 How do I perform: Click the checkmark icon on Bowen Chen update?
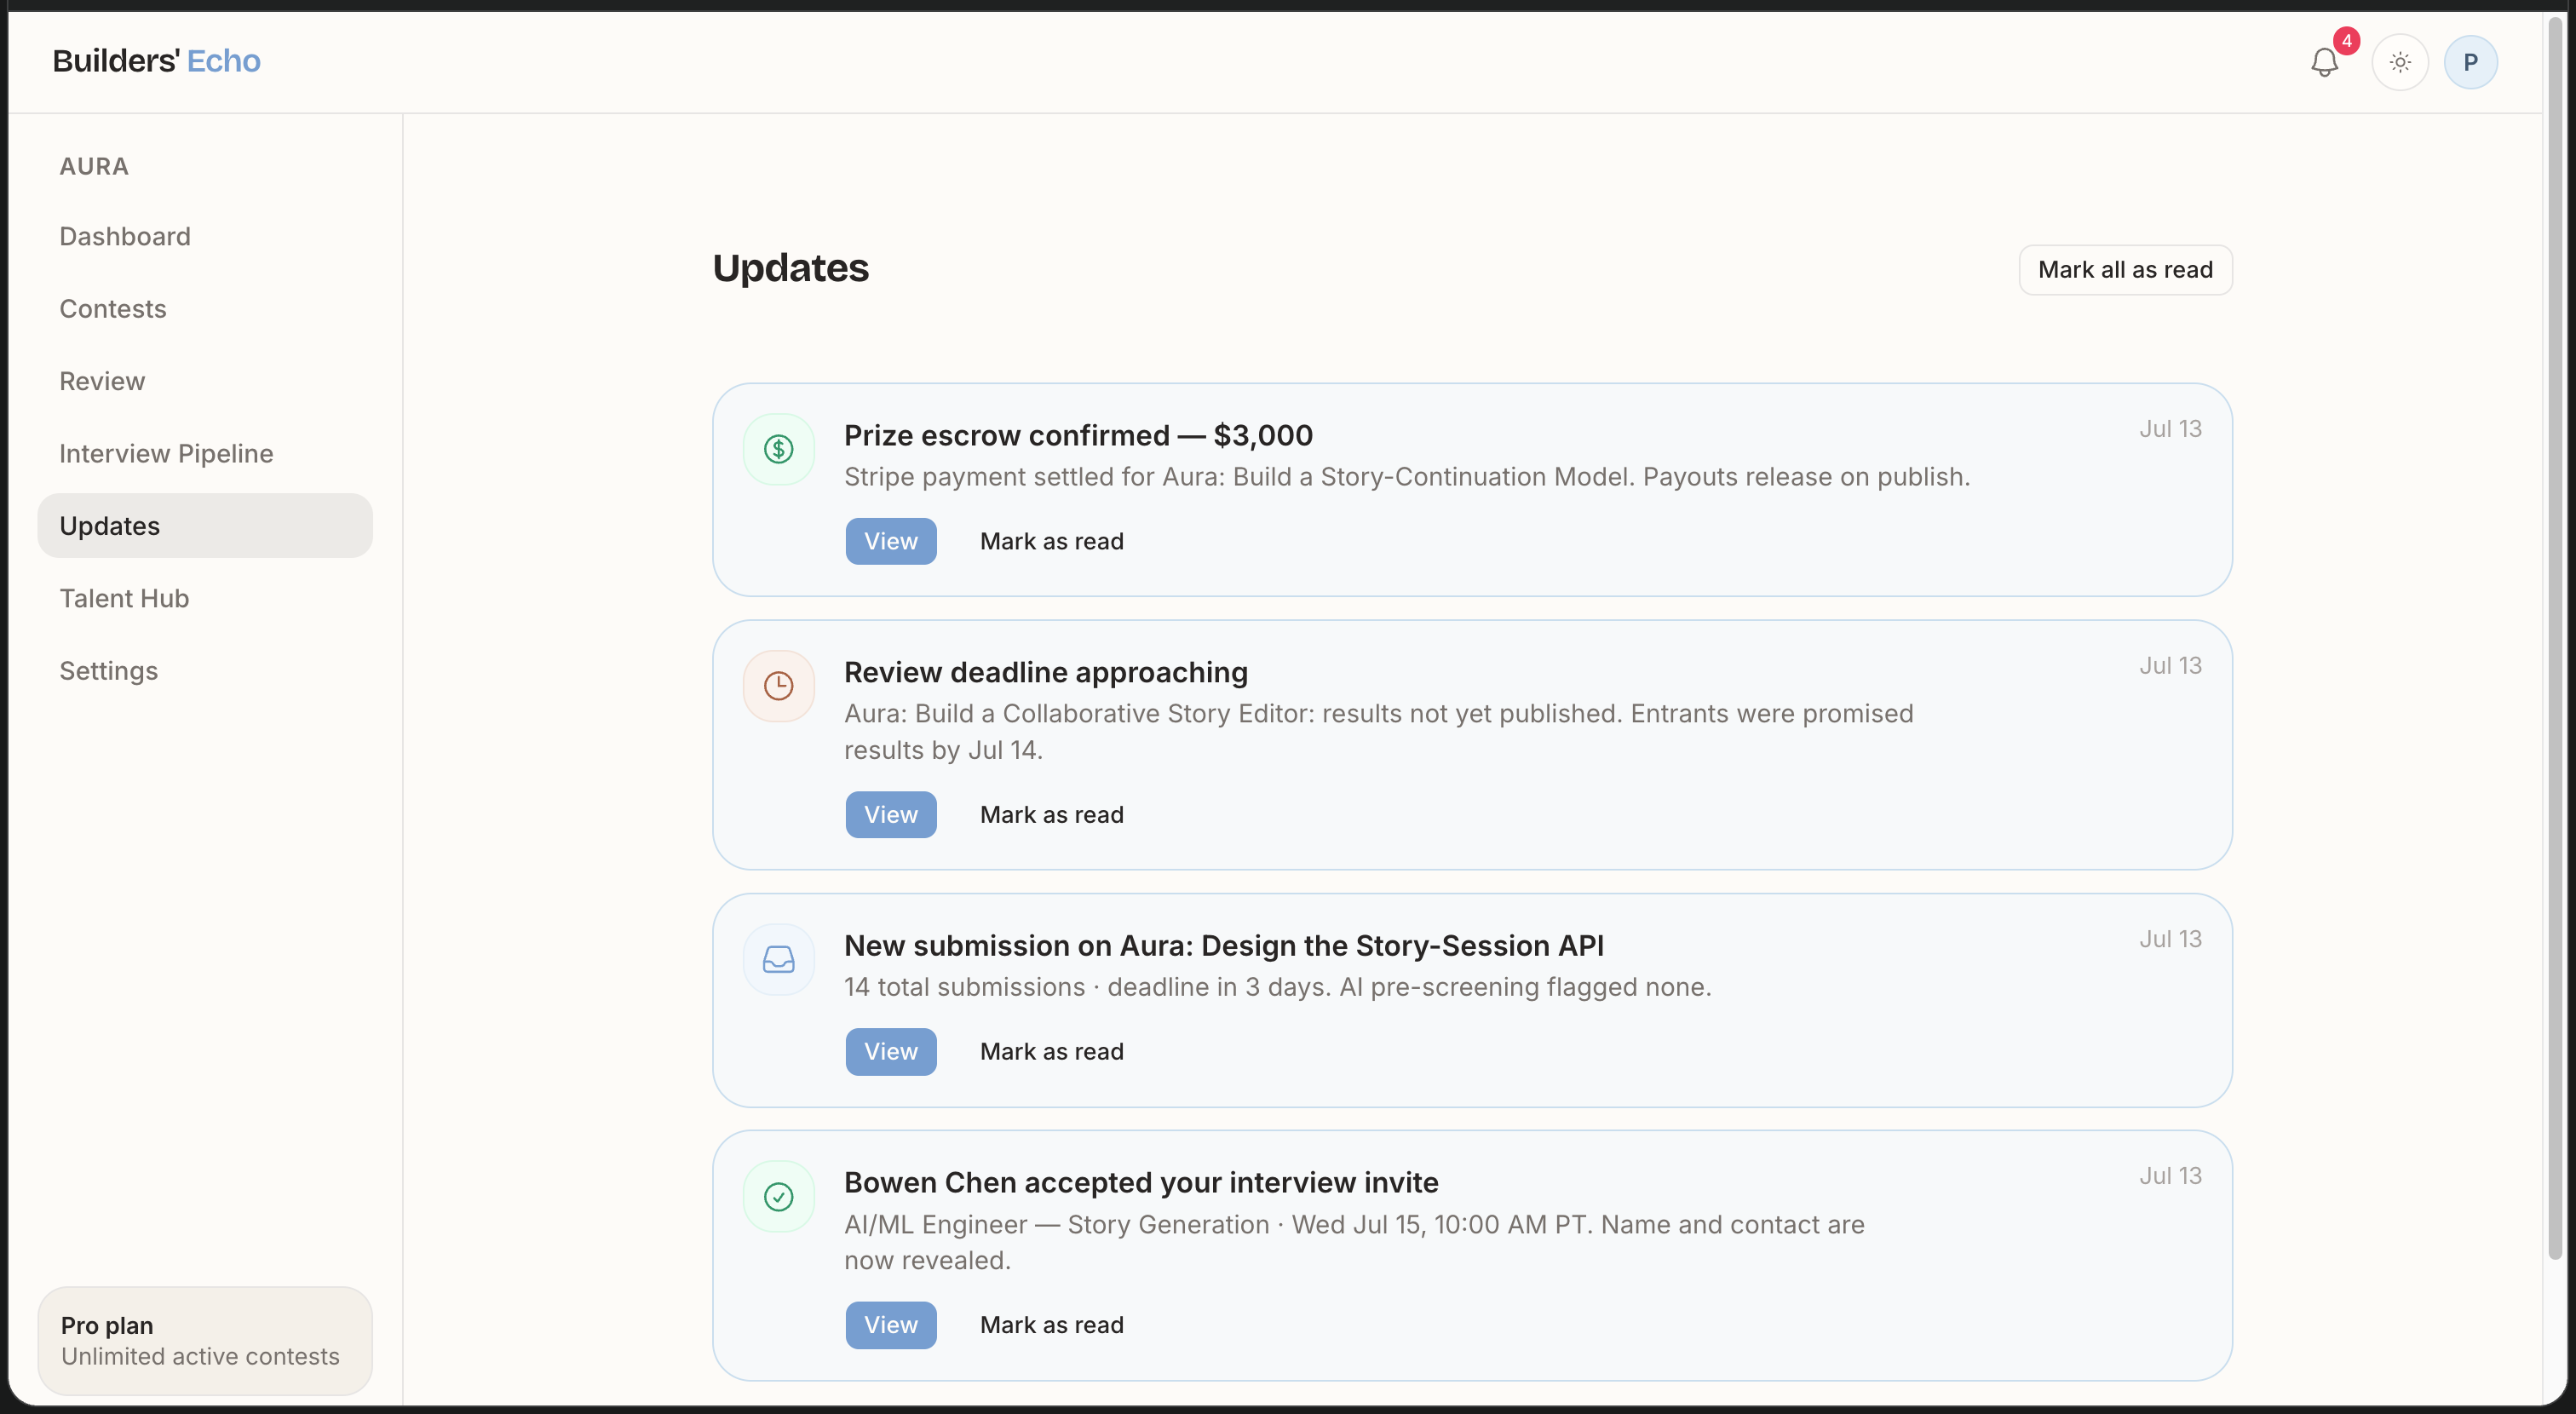click(778, 1196)
